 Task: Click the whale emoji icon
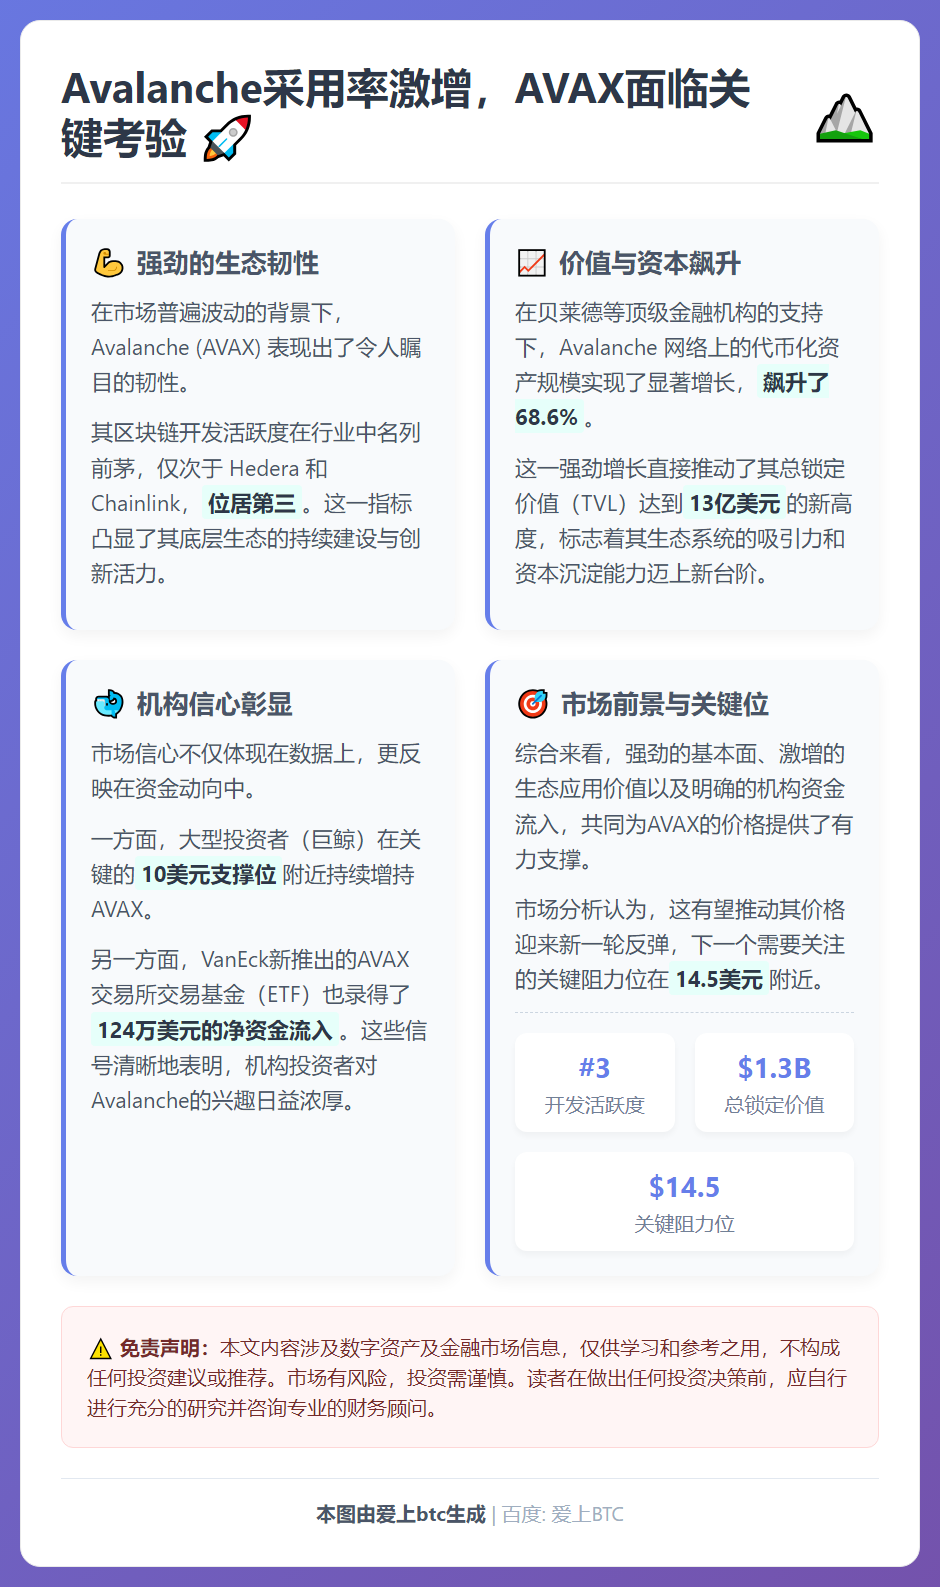[108, 704]
